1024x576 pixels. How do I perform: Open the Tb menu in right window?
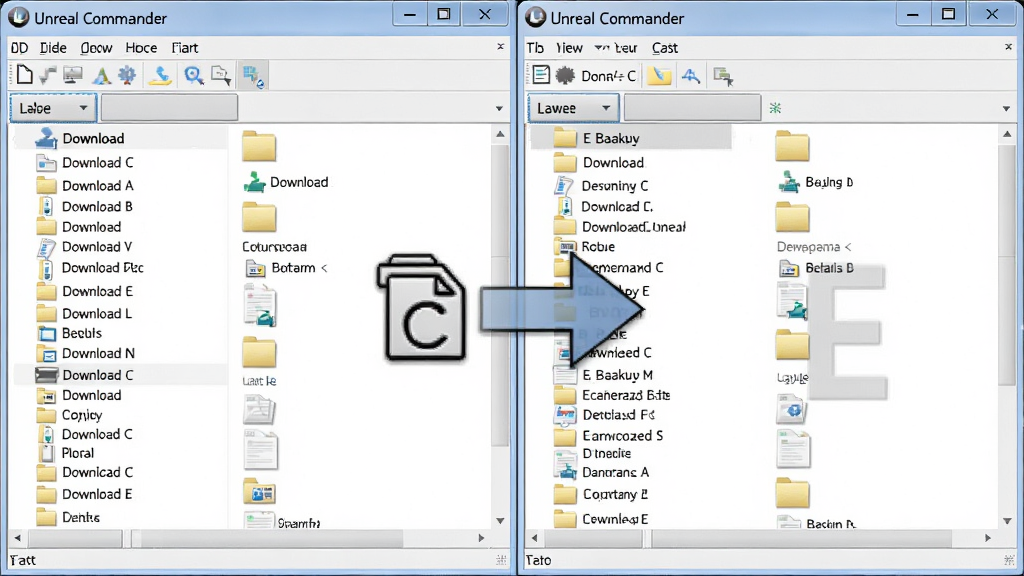click(535, 48)
